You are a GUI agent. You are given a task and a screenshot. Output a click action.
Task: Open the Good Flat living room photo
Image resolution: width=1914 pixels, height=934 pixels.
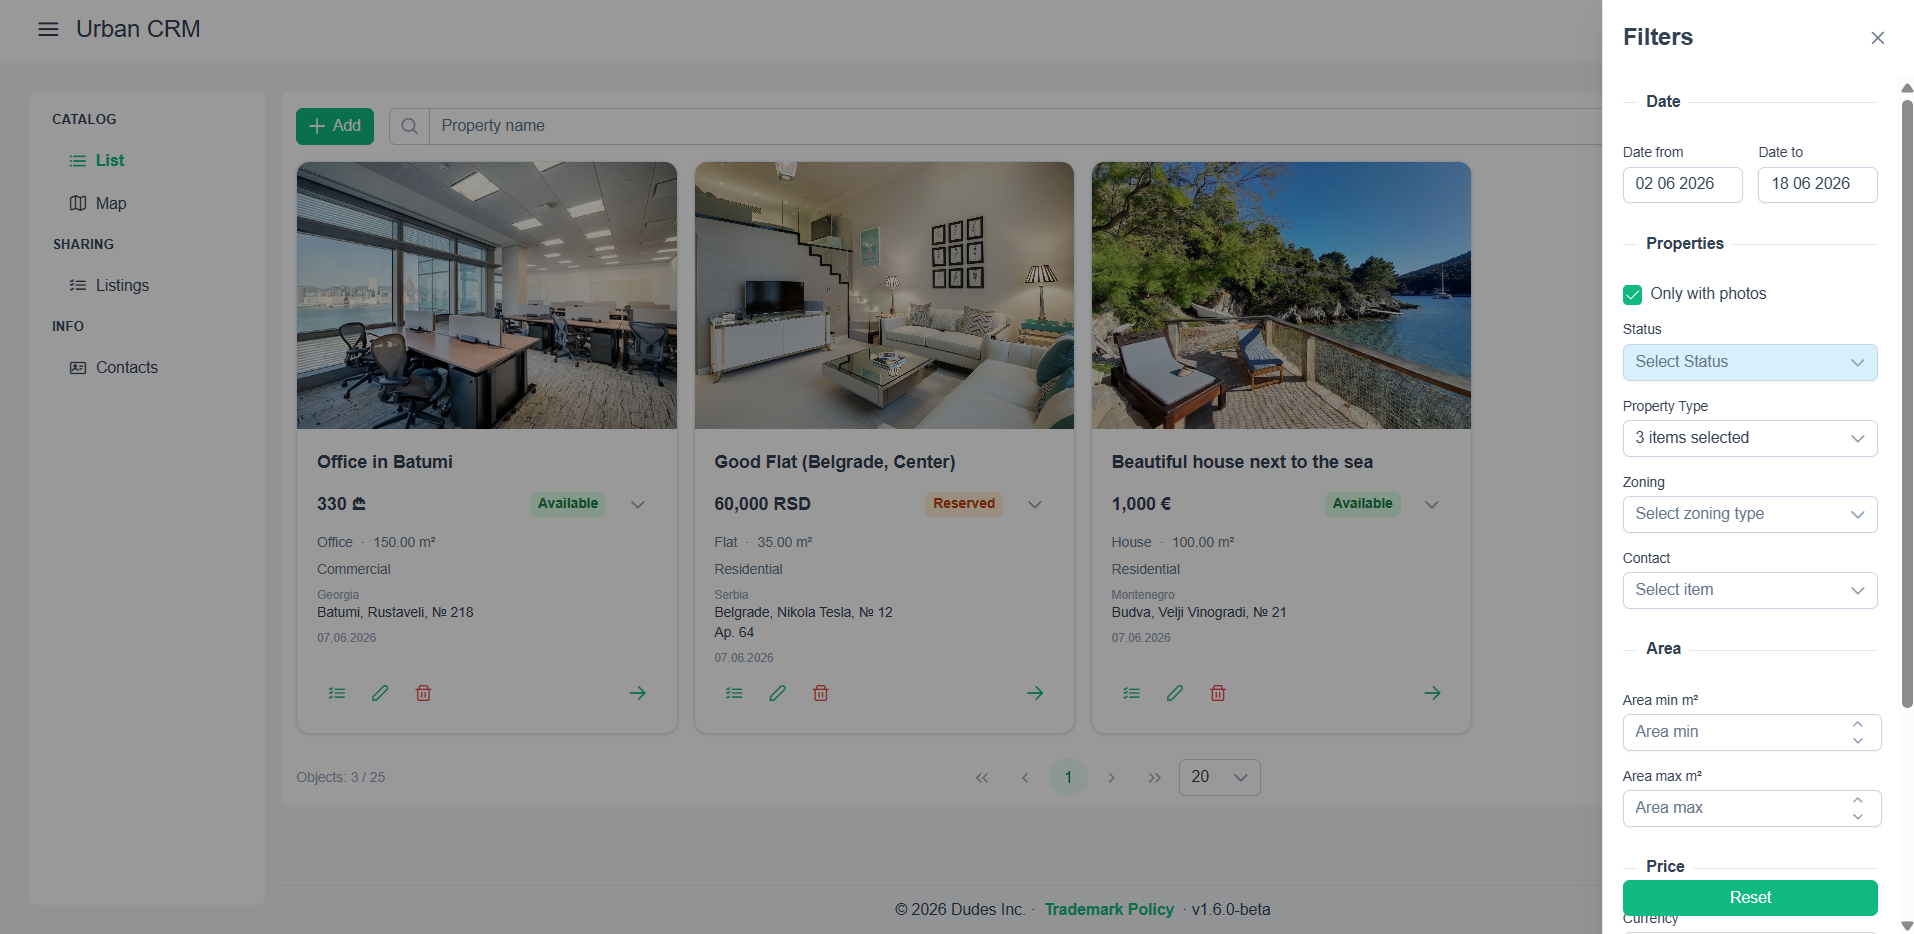884,296
